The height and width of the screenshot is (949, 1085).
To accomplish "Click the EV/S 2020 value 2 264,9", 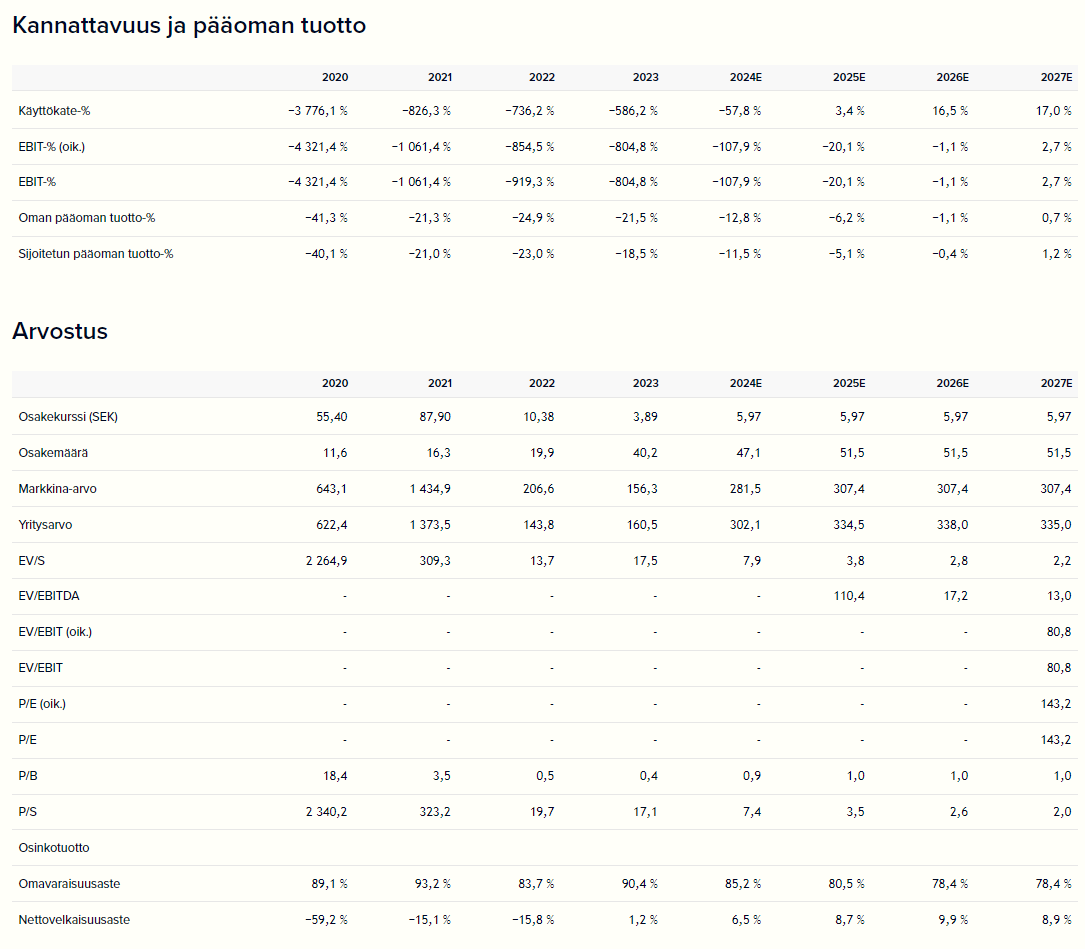I will coord(327,561).
